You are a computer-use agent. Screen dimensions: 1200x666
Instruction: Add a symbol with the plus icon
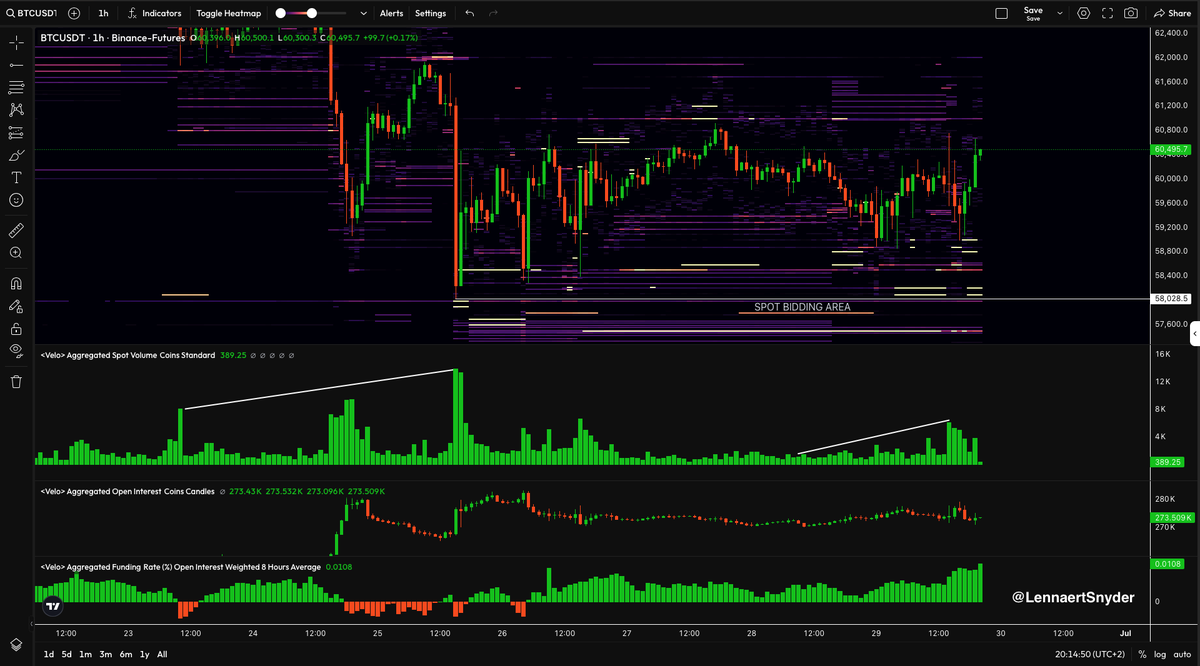point(74,13)
